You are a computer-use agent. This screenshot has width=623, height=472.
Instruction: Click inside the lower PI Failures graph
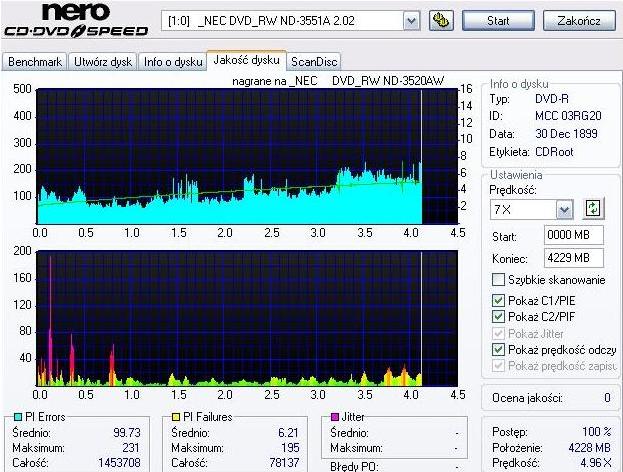247,318
